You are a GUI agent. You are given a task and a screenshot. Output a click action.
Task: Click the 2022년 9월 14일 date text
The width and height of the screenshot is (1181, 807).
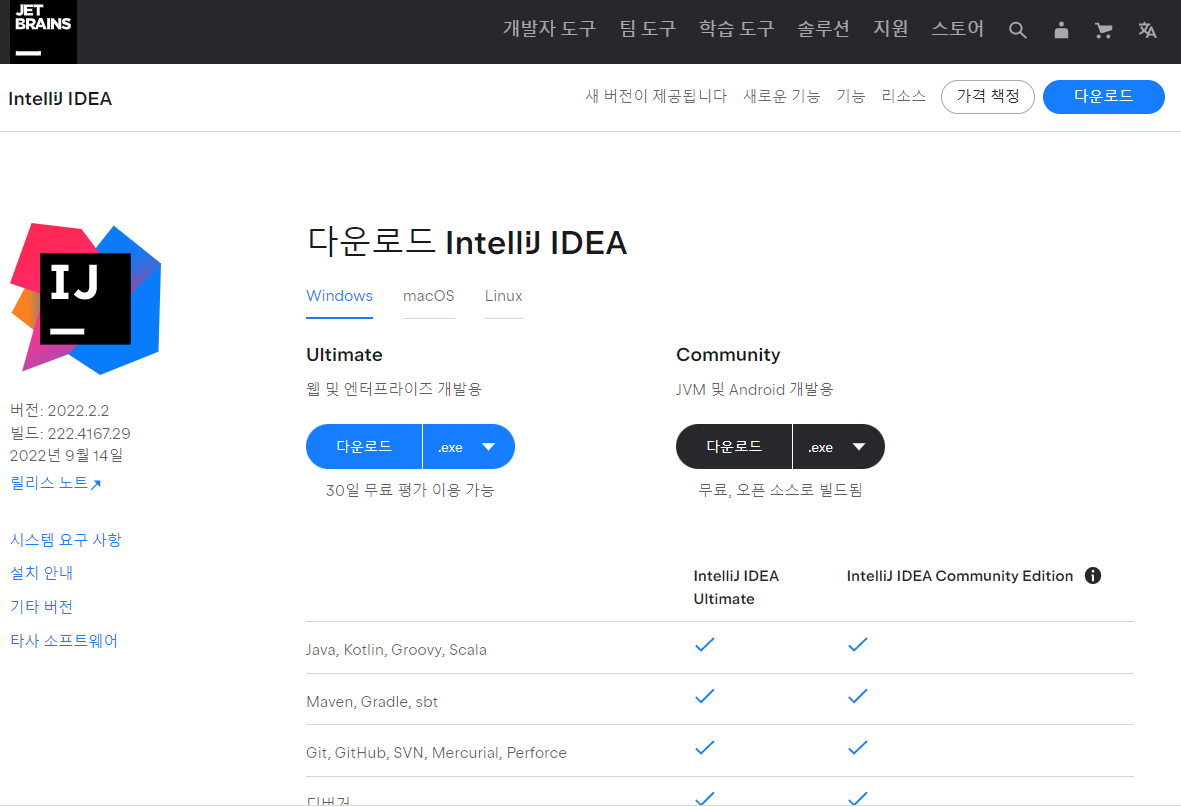pyautogui.click(x=66, y=455)
